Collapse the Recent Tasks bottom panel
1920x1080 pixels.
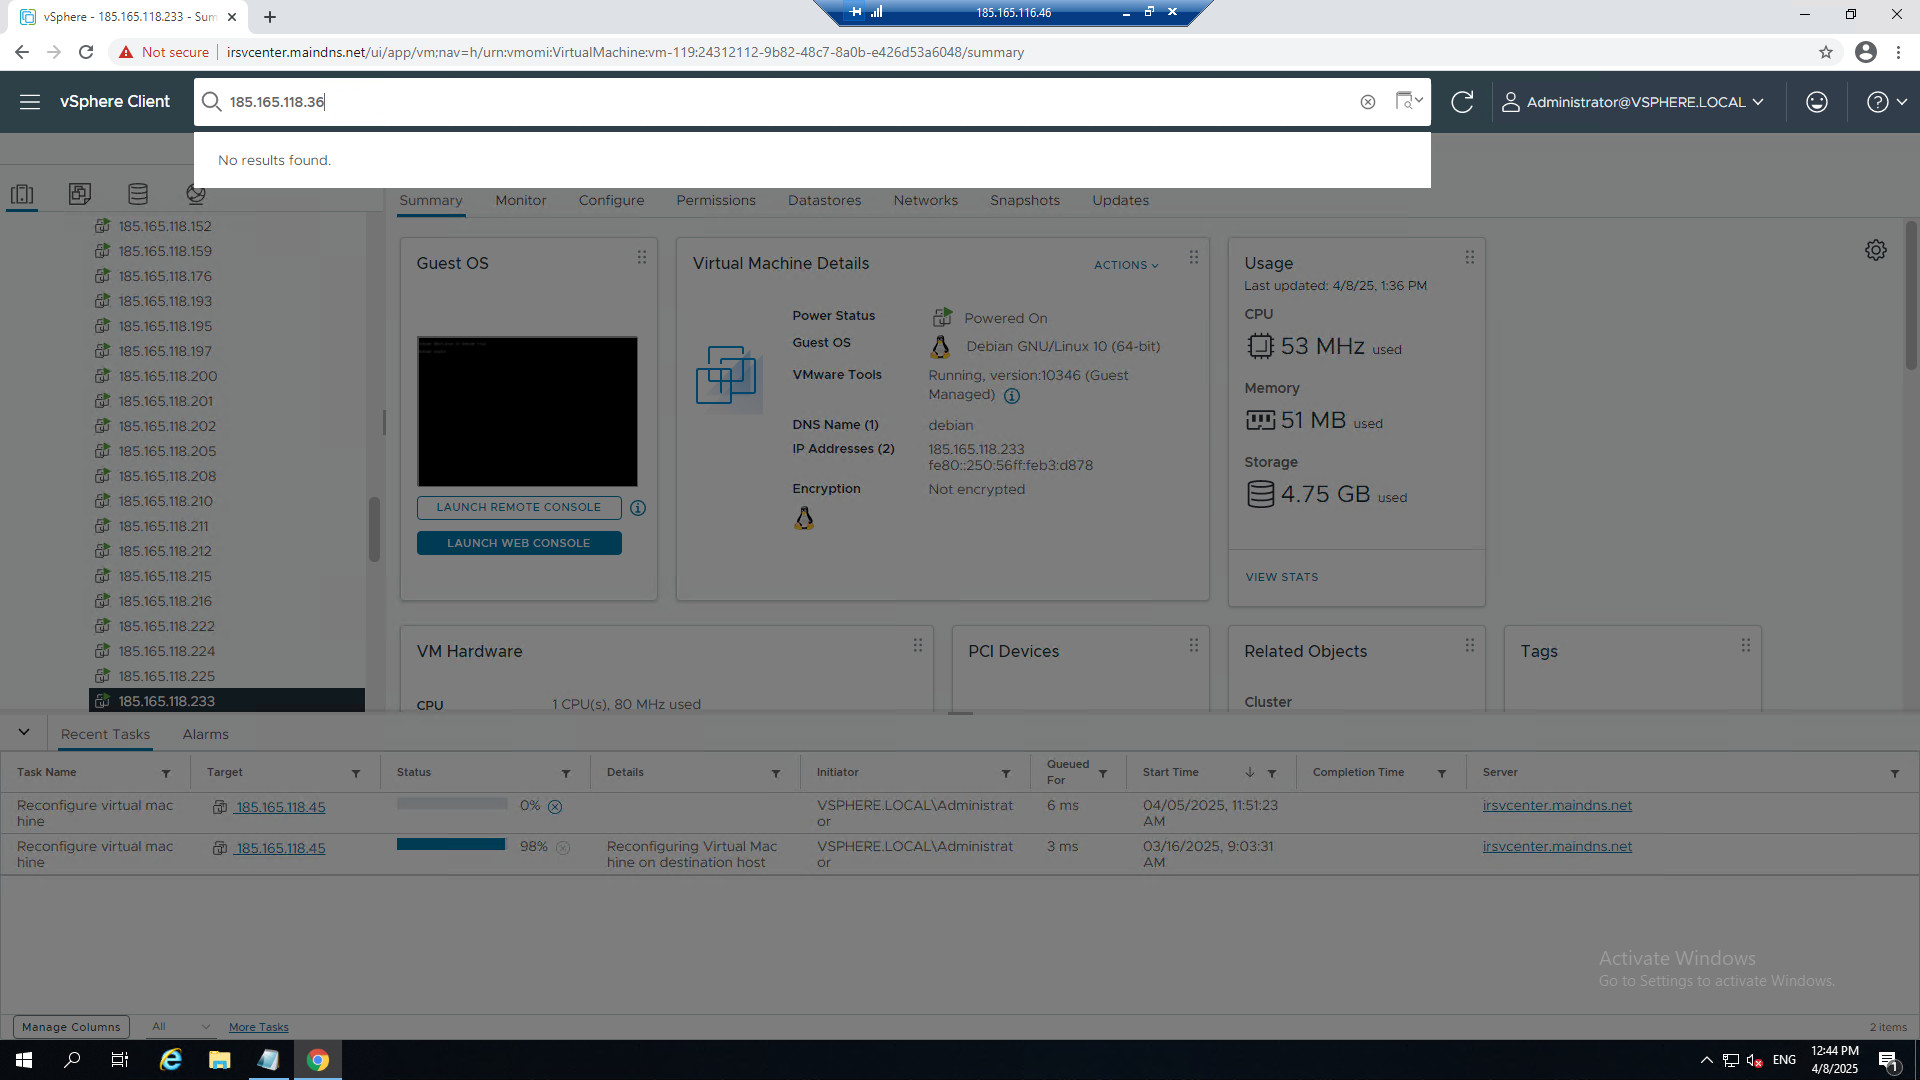(x=24, y=733)
